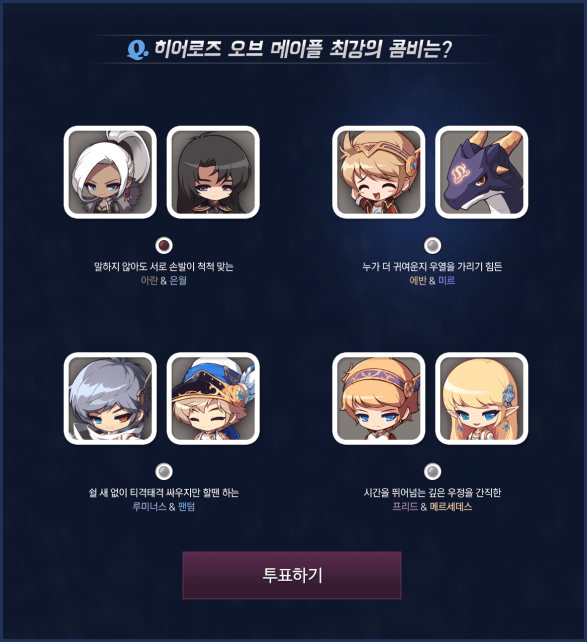Click the poll title 히어로즈 오브 메이플 최강의 콤비는
587x642 pixels.
coord(303,49)
